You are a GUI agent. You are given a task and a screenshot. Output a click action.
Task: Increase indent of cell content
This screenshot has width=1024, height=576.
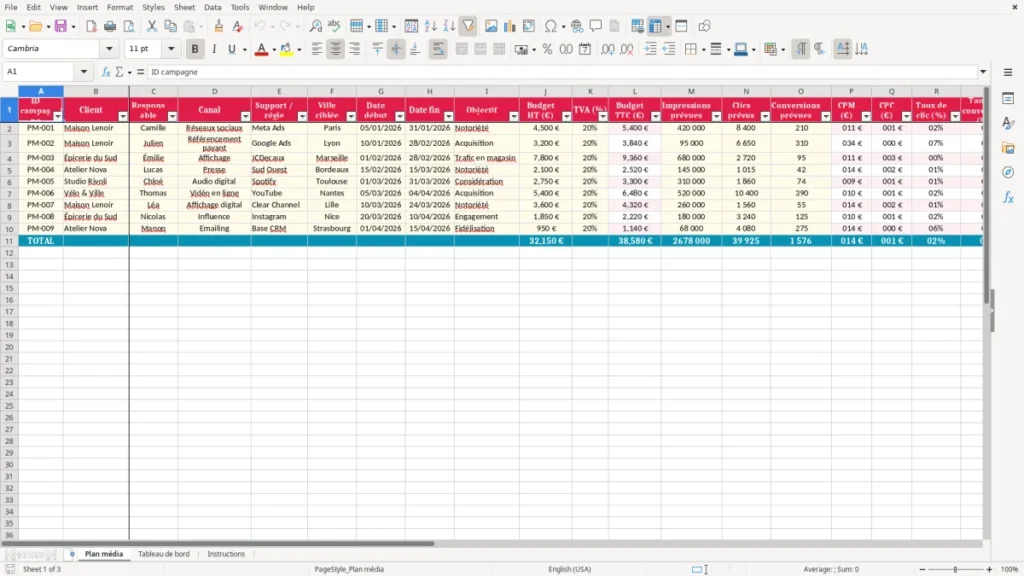point(650,49)
